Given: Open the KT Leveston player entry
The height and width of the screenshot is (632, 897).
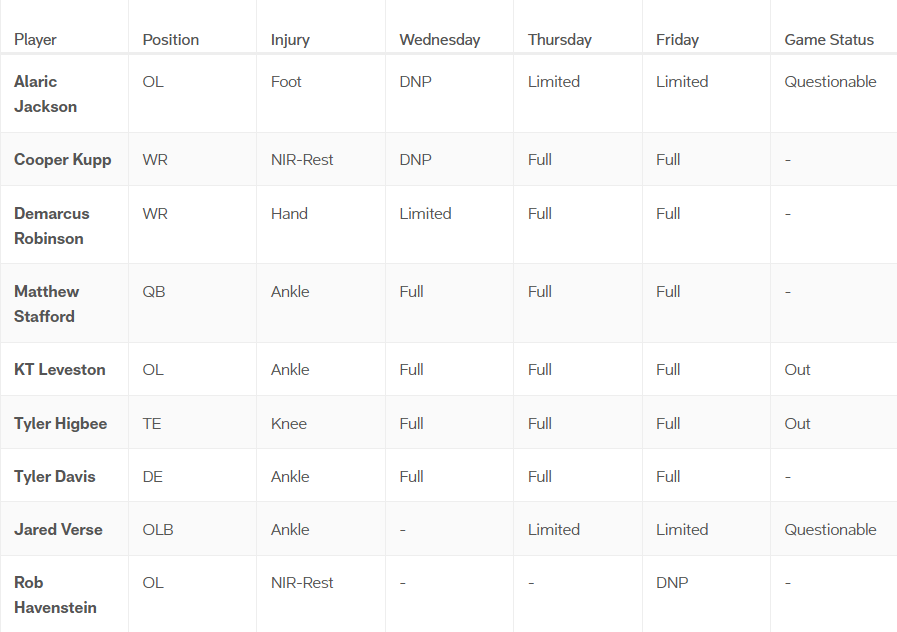Looking at the screenshot, I should coord(59,370).
